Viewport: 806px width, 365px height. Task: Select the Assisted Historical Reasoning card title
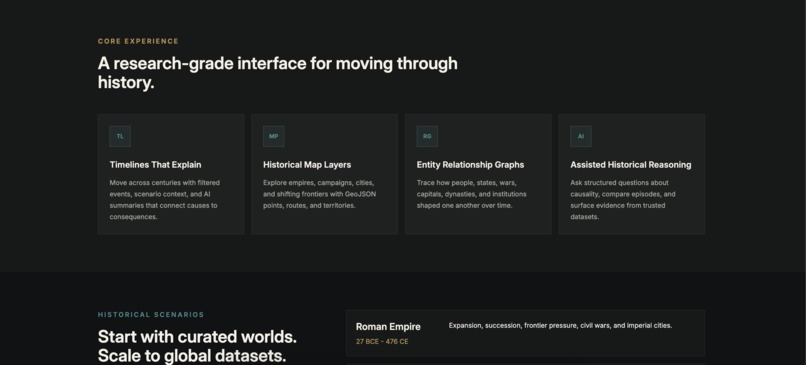(x=631, y=165)
